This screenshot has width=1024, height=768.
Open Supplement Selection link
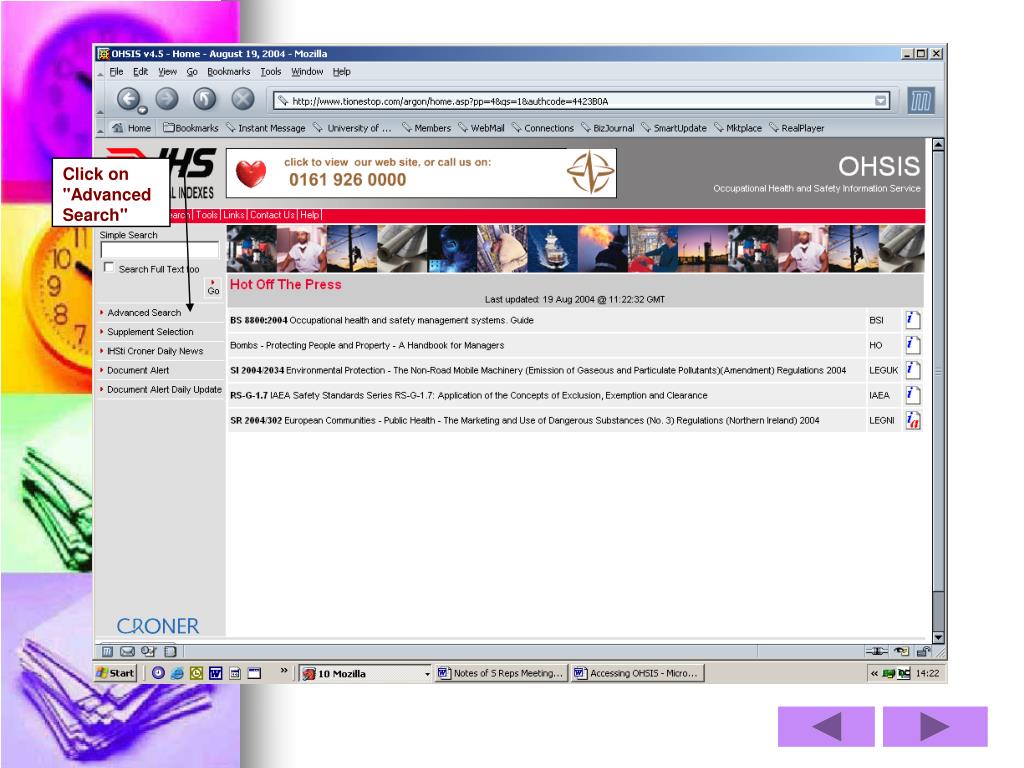(x=150, y=332)
